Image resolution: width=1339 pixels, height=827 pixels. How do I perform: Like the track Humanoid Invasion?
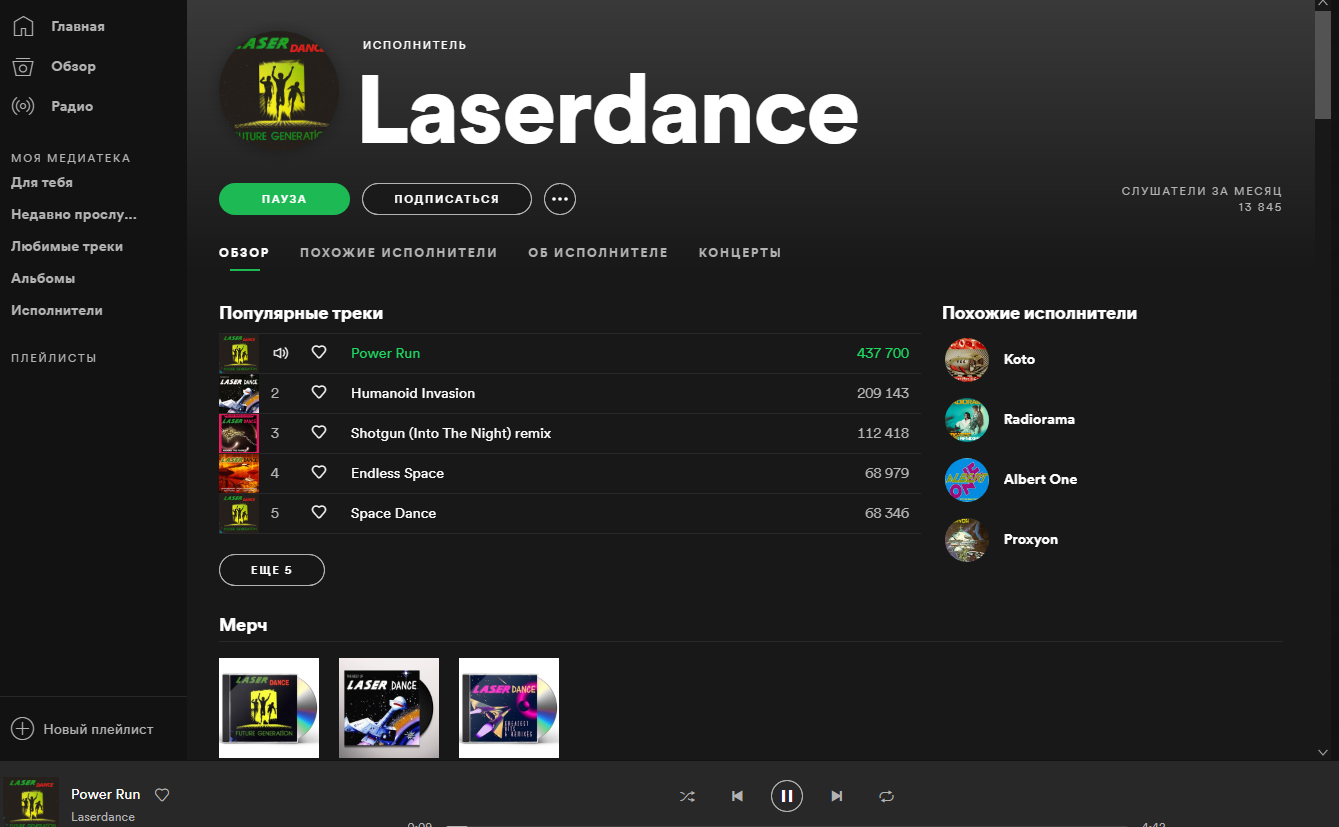pyautogui.click(x=319, y=393)
